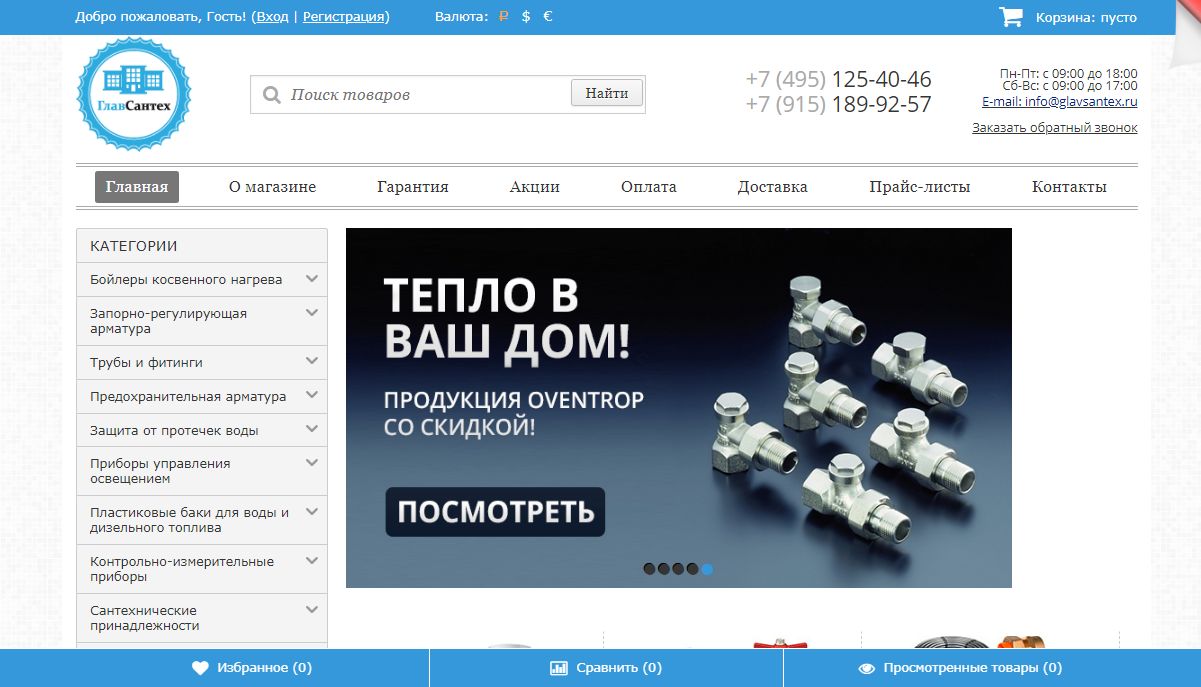
Task: Open the Главная menu item
Action: point(137,187)
